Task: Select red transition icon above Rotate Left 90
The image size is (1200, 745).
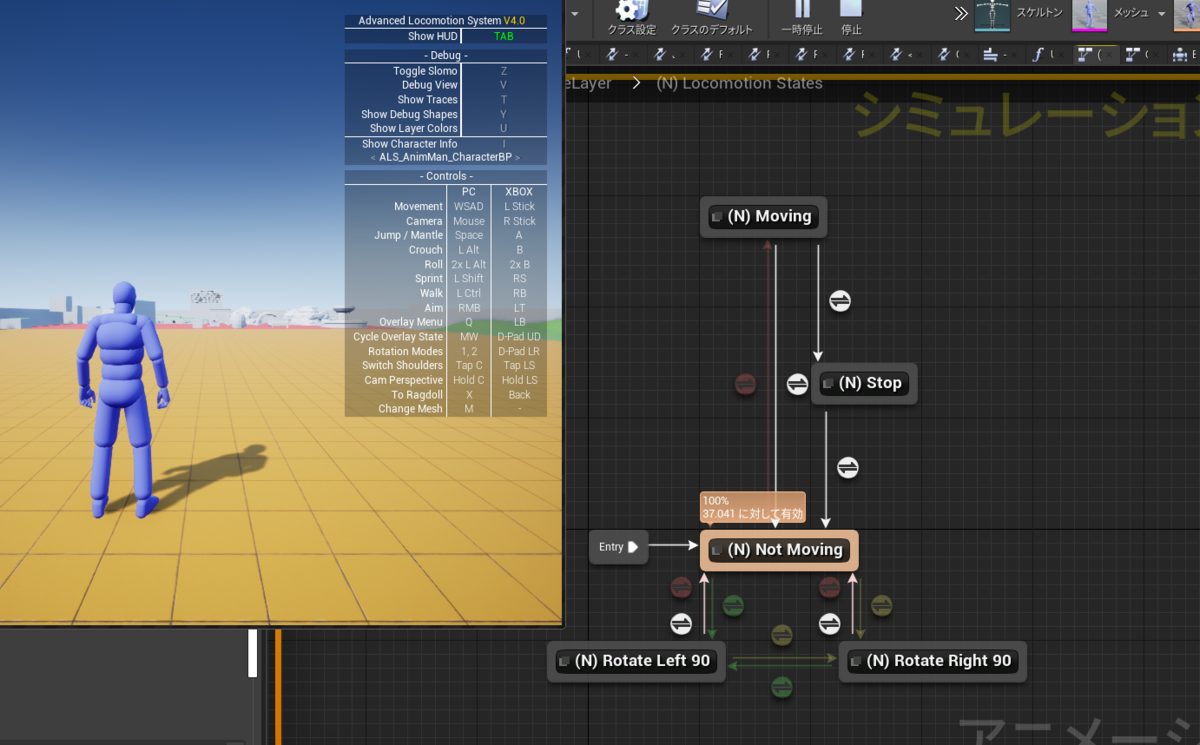Action: 681,587
